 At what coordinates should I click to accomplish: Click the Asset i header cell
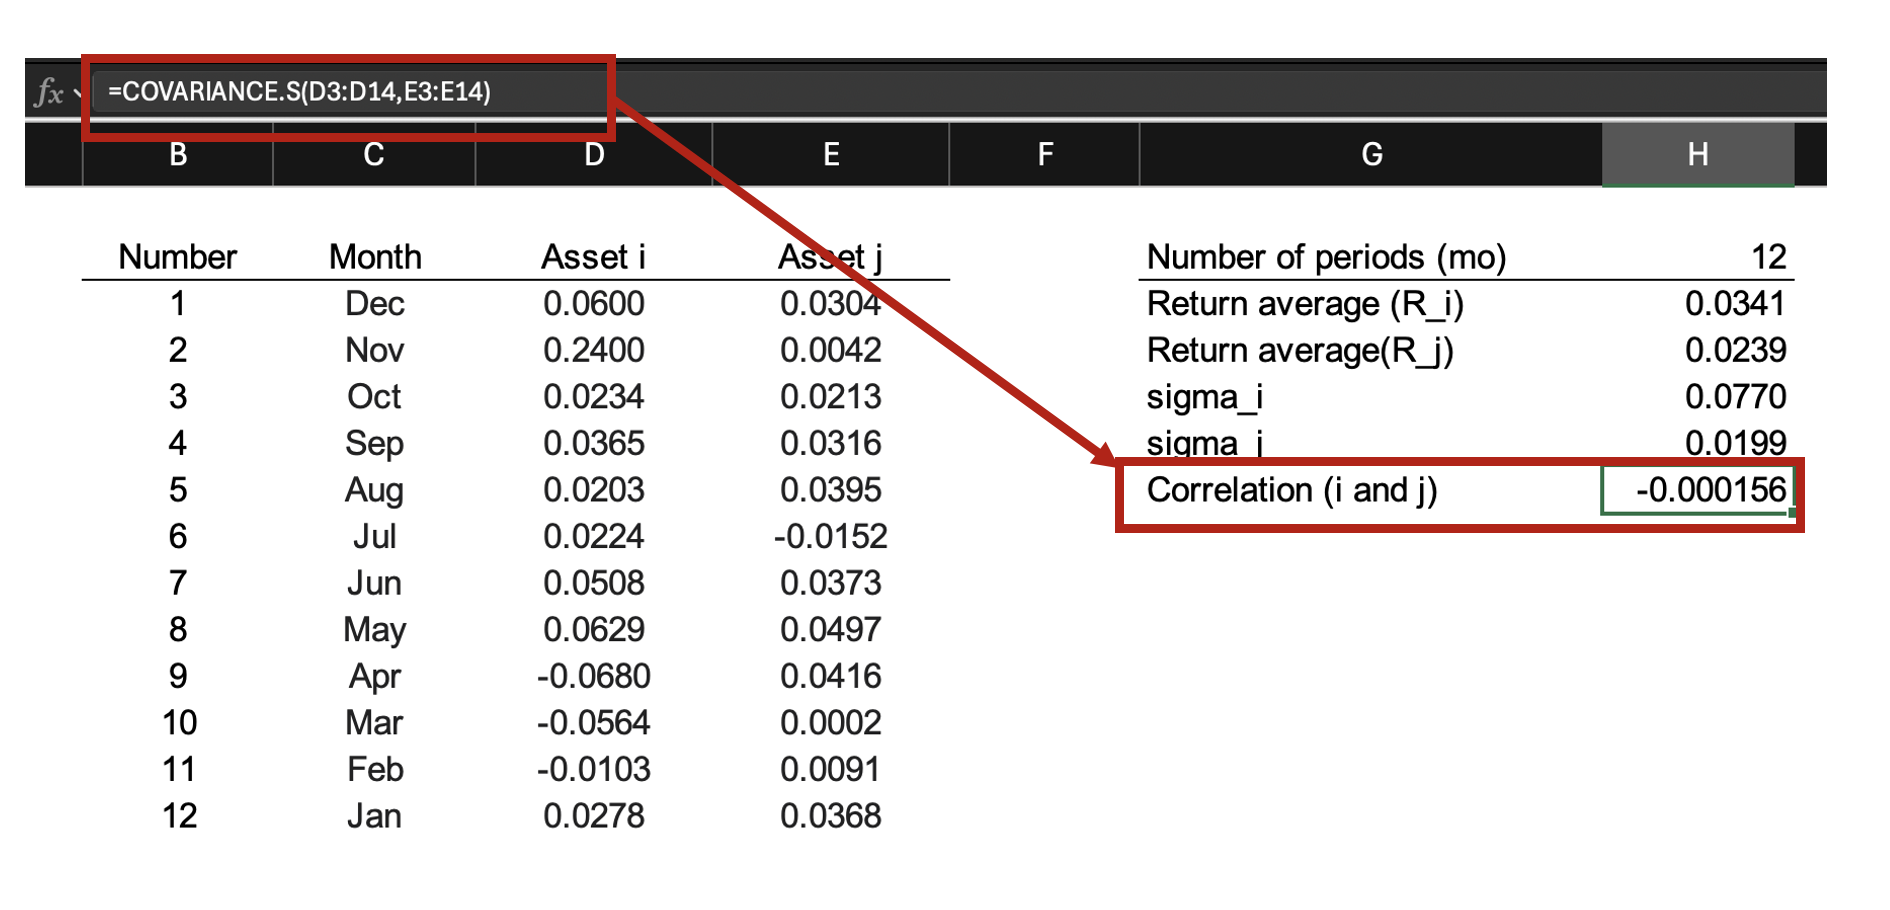tap(594, 257)
